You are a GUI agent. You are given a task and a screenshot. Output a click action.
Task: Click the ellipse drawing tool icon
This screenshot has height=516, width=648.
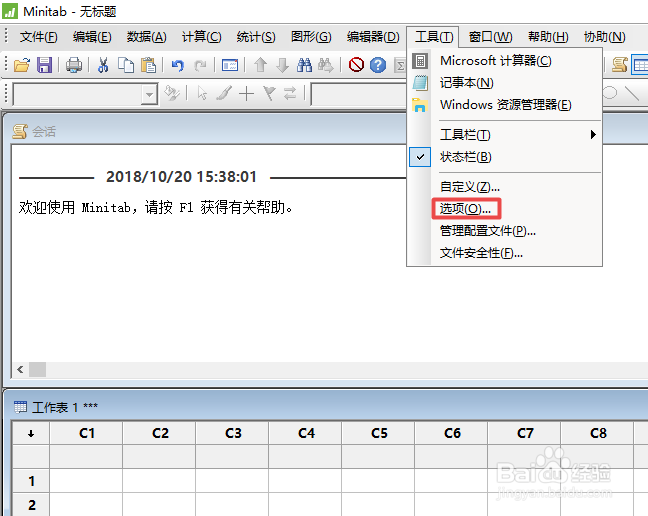coord(610,93)
